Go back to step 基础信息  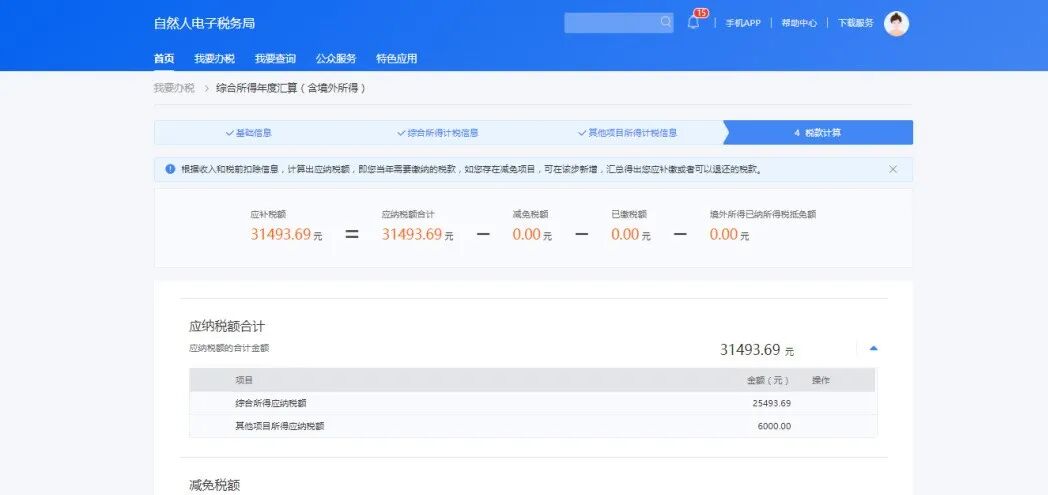249,133
